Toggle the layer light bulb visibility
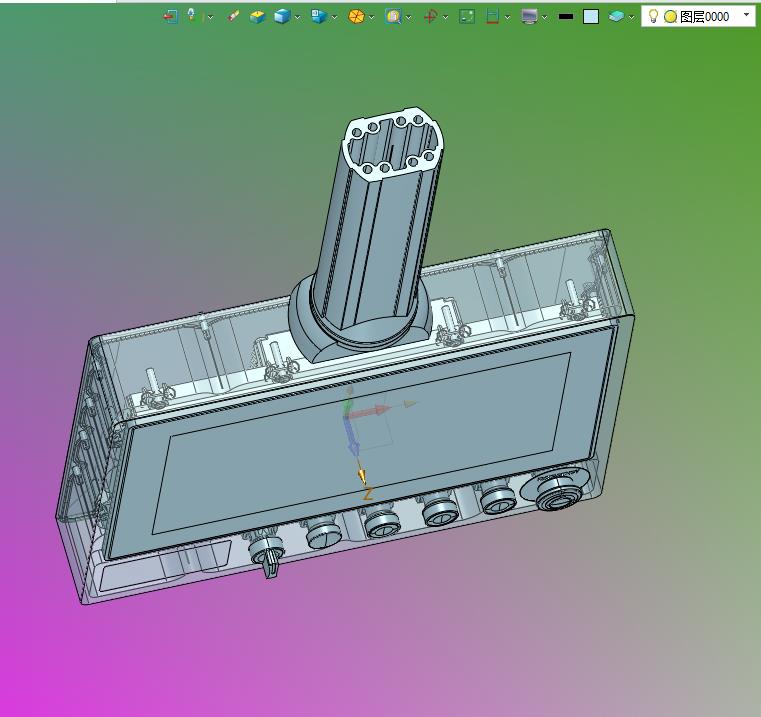The image size is (761, 717). [653, 16]
